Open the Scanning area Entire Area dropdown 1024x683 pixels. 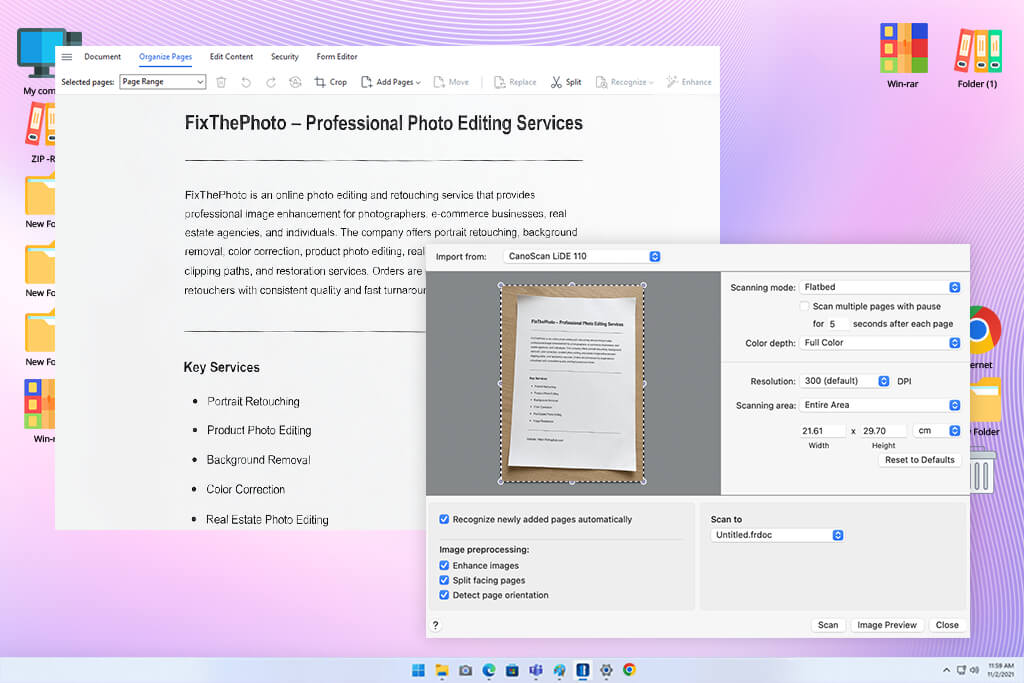point(880,405)
